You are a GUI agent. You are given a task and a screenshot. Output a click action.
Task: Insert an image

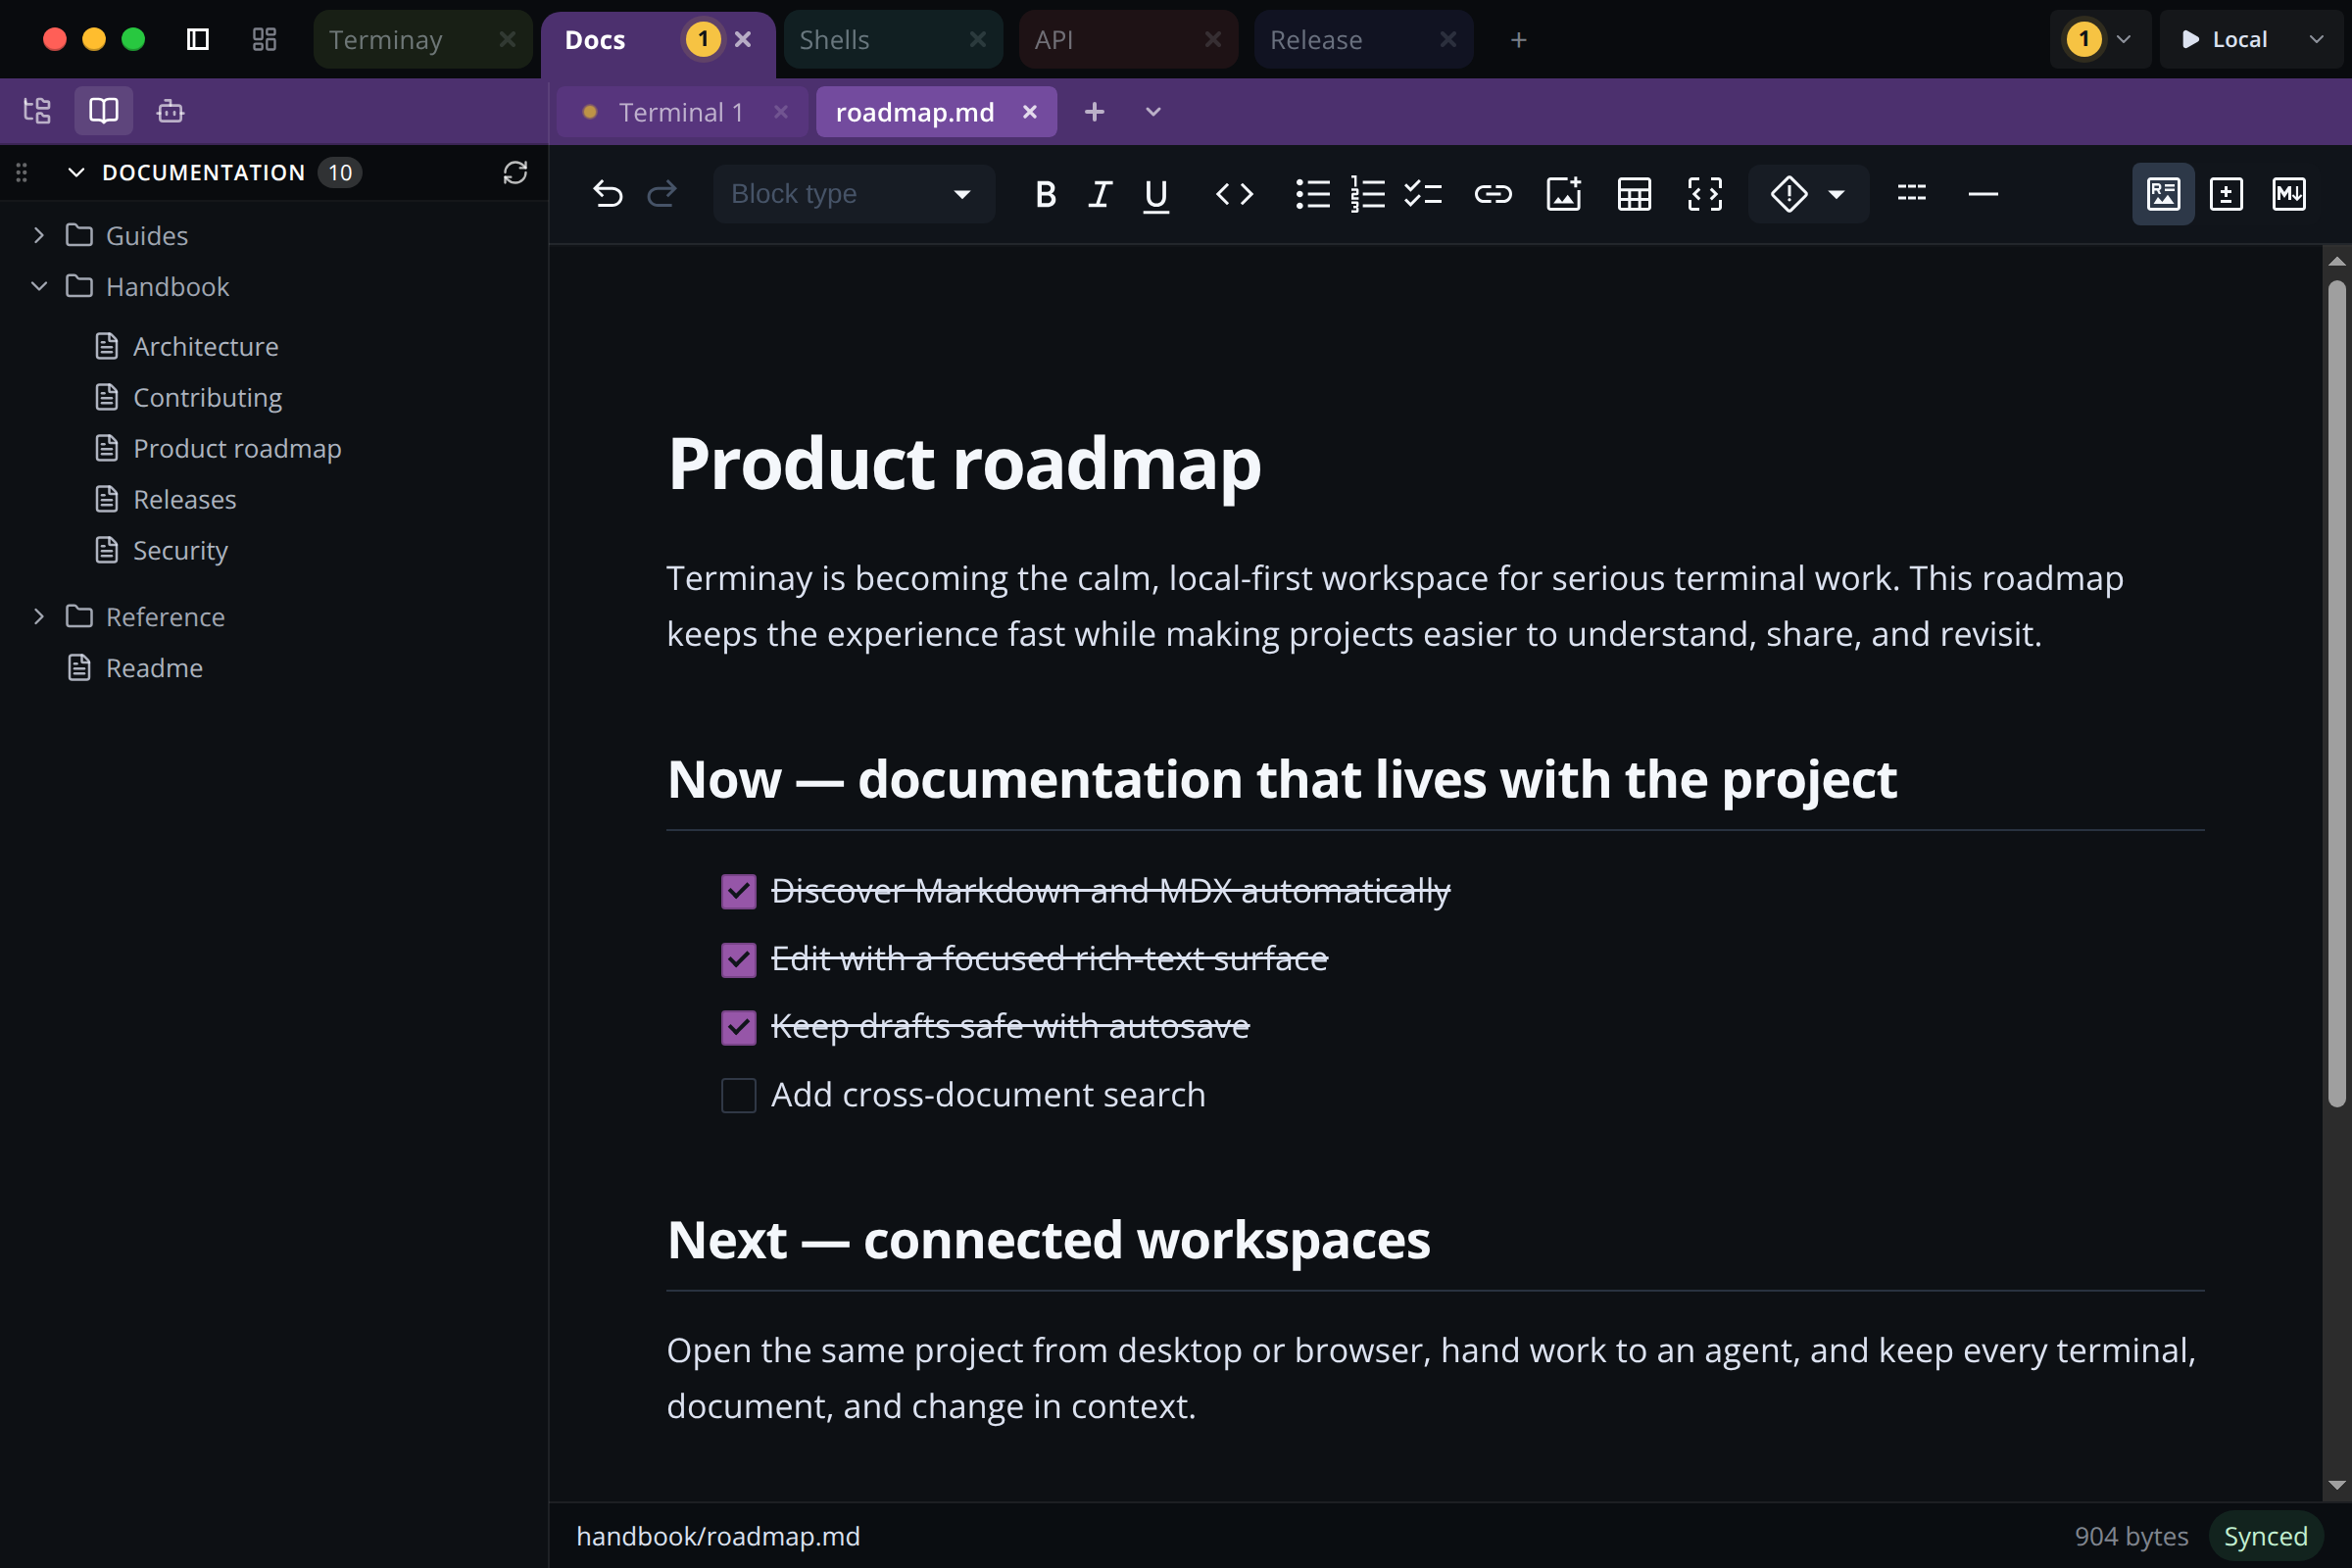click(1564, 194)
